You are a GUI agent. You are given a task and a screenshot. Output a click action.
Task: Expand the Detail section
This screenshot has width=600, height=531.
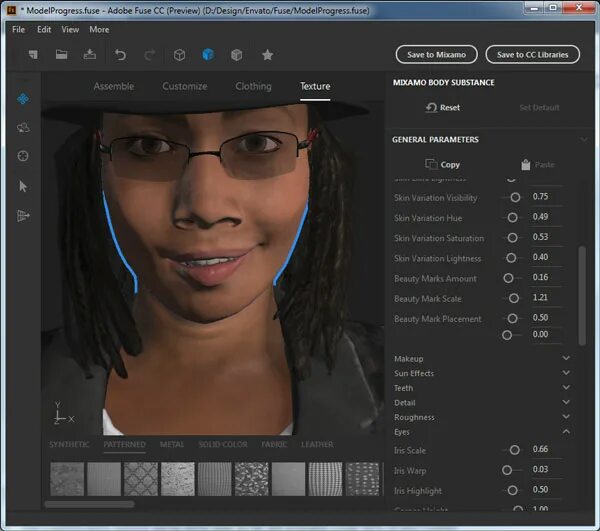click(x=566, y=402)
